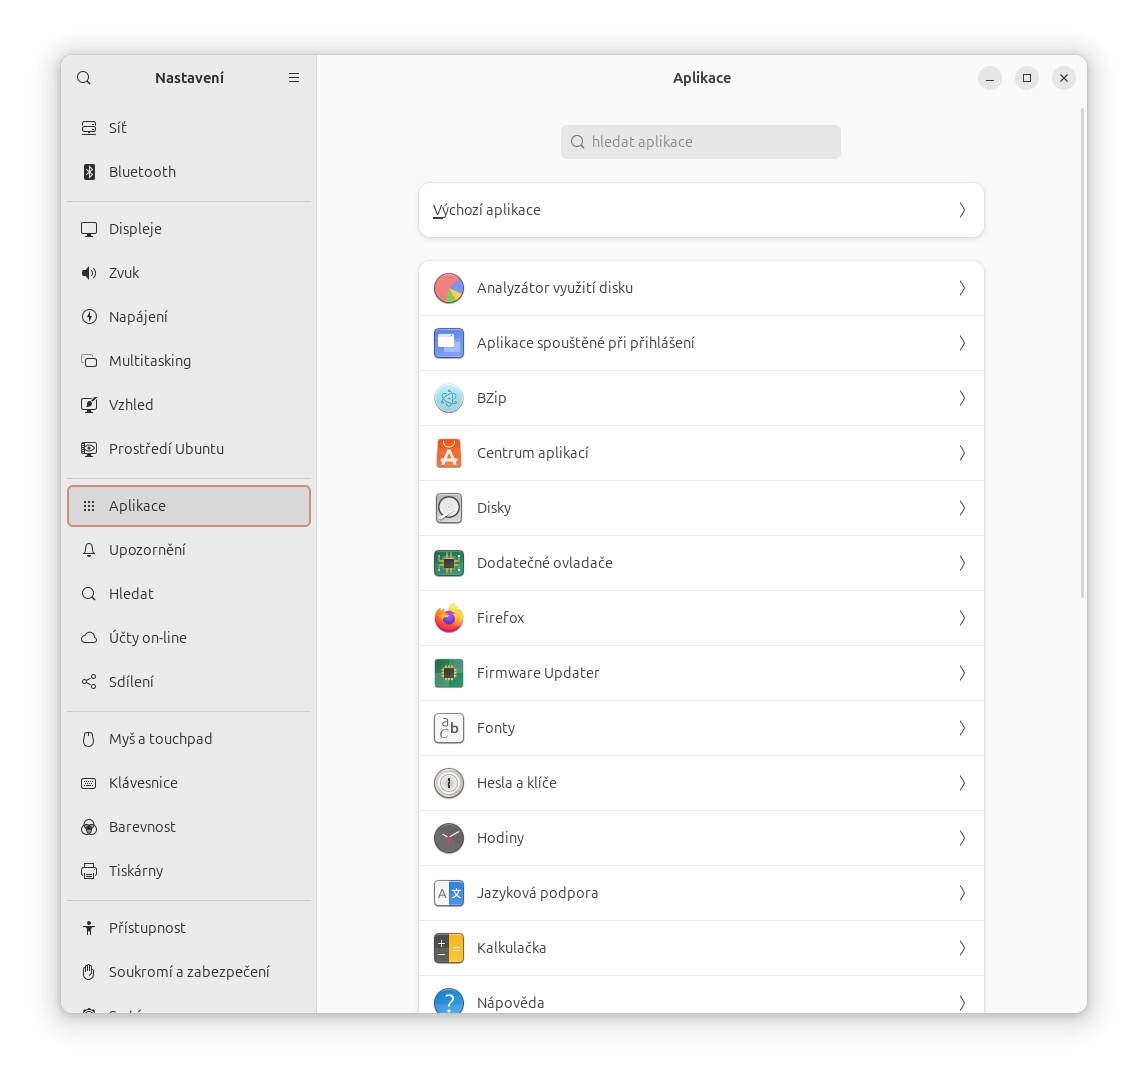
Task: Open the sidebar search magnifier icon
Action: pos(84,78)
